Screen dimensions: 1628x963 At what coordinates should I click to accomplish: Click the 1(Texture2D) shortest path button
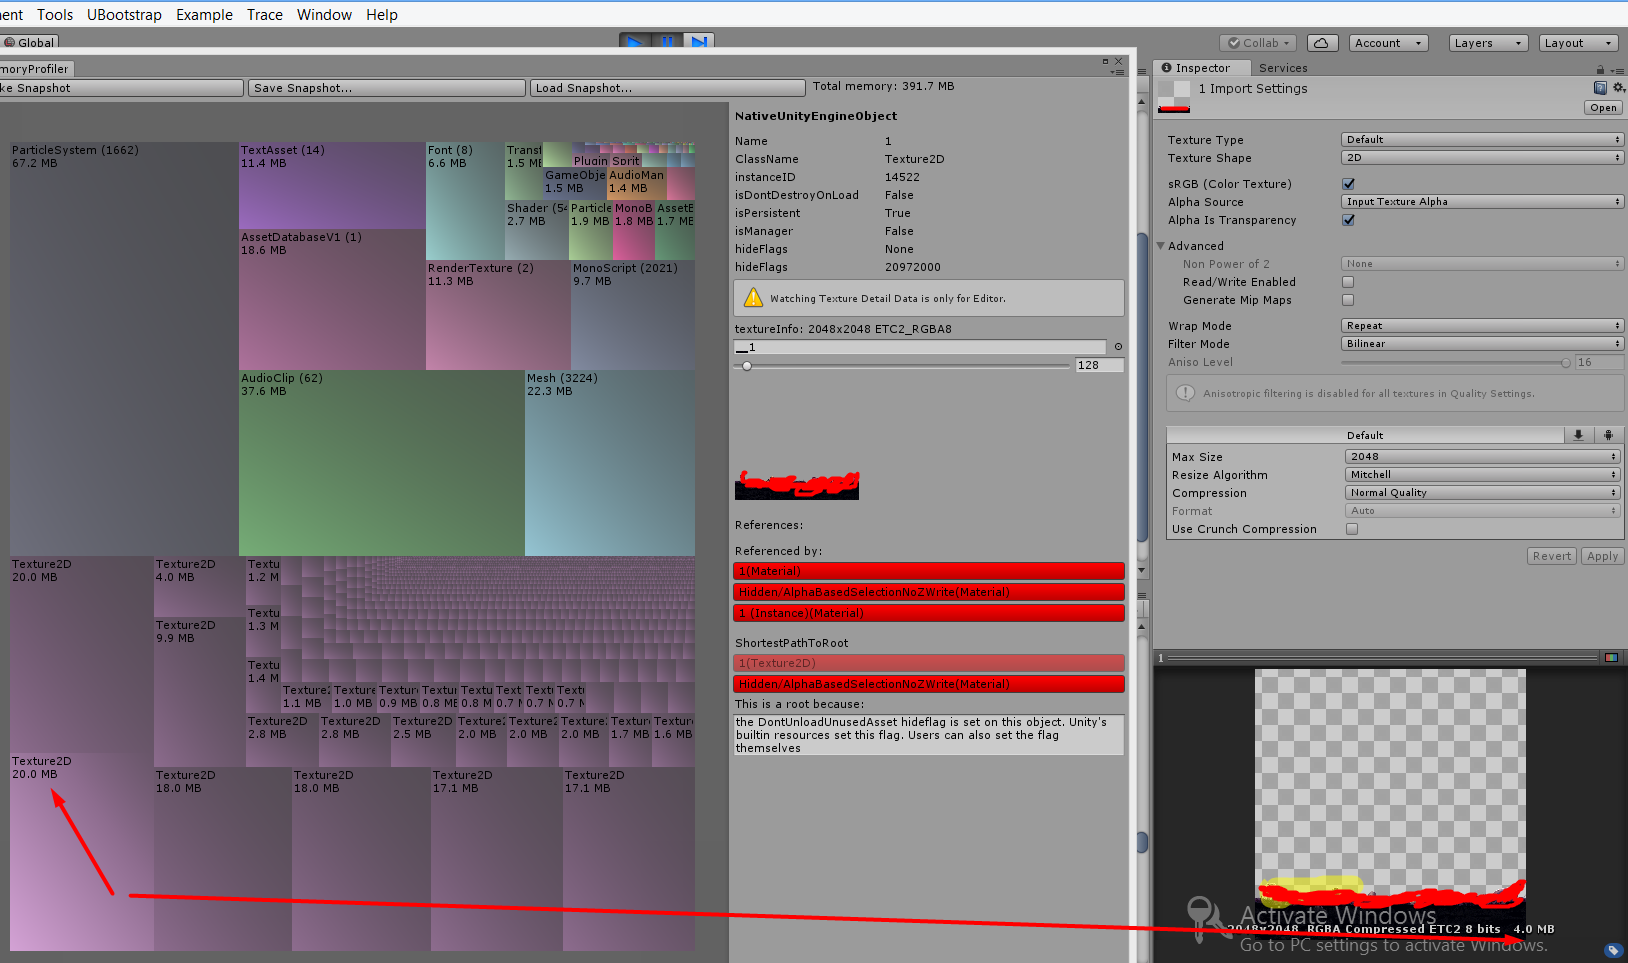929,663
